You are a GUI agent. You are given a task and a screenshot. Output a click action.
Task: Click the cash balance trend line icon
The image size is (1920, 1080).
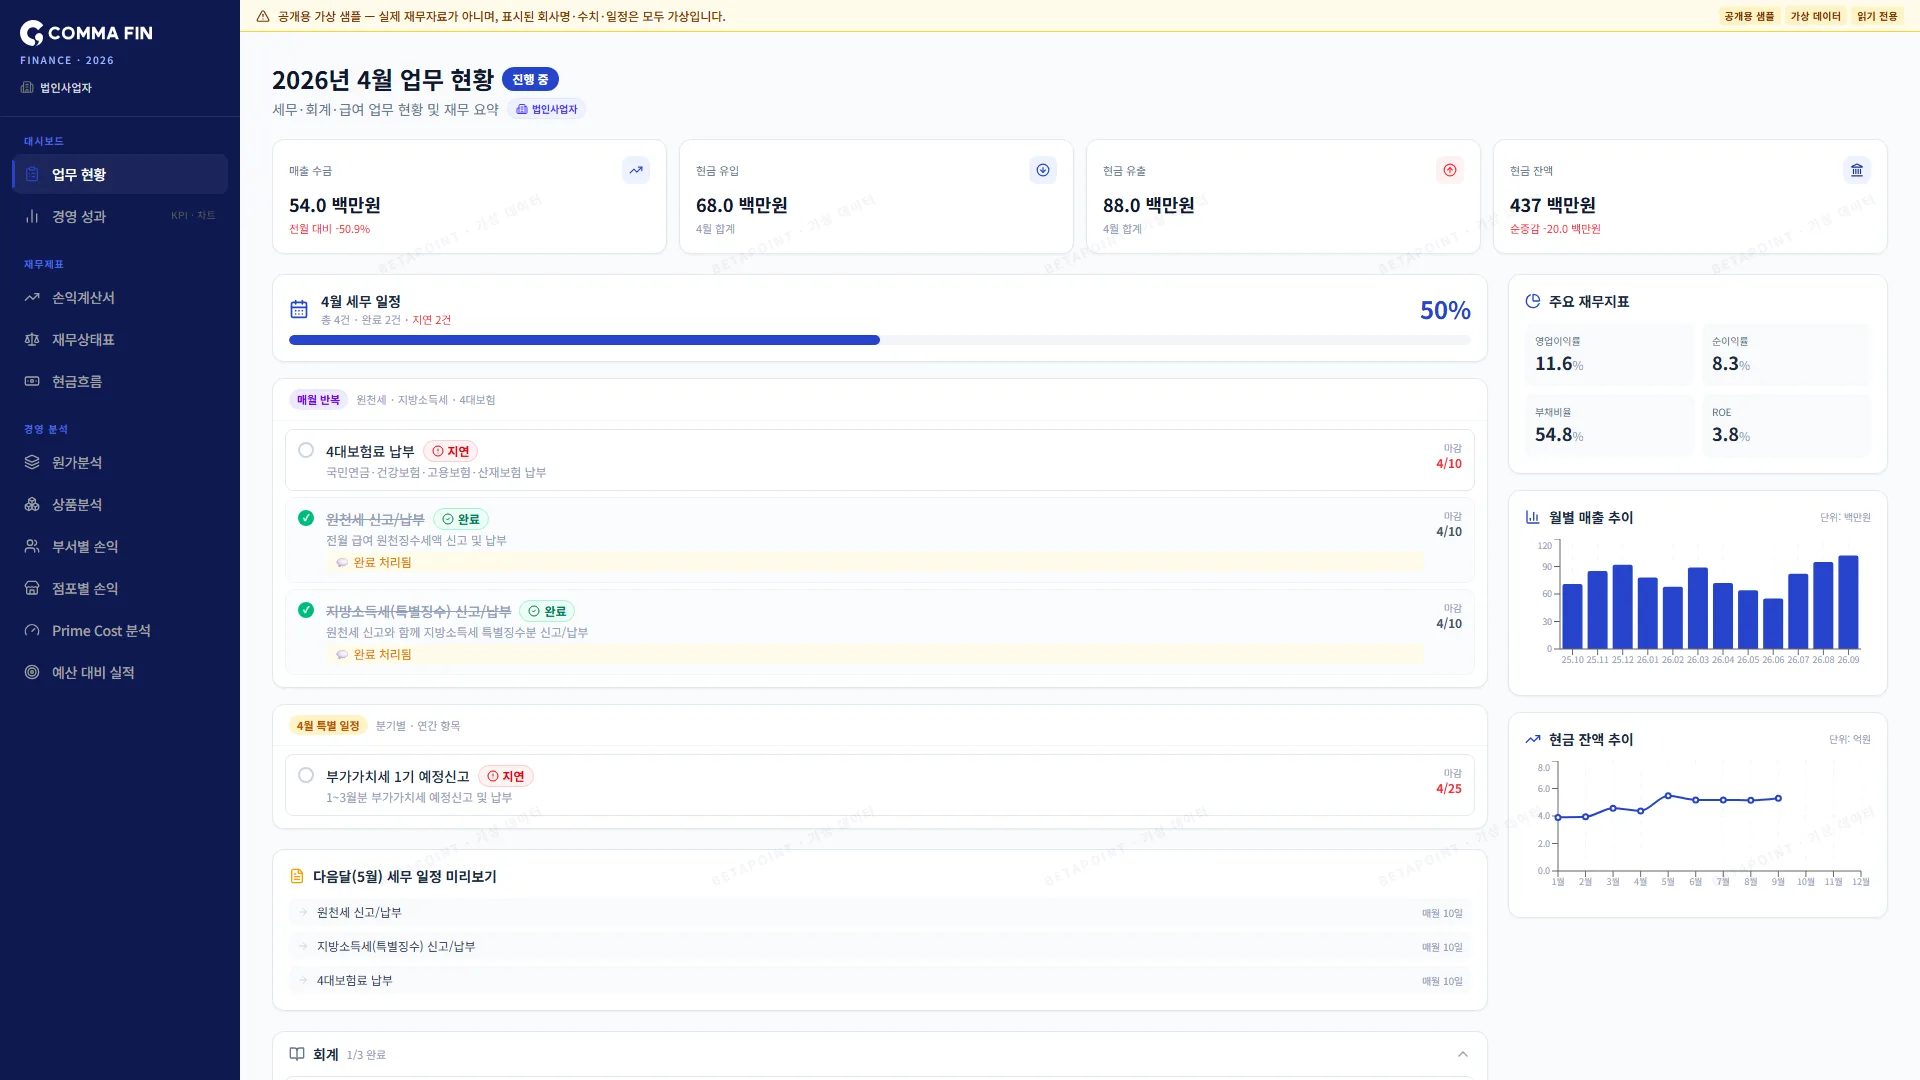(x=1533, y=739)
